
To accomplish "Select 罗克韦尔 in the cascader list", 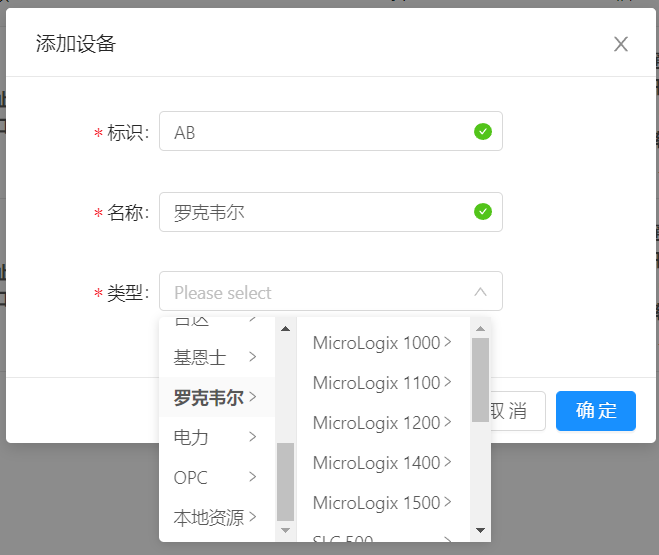I will (217, 397).
